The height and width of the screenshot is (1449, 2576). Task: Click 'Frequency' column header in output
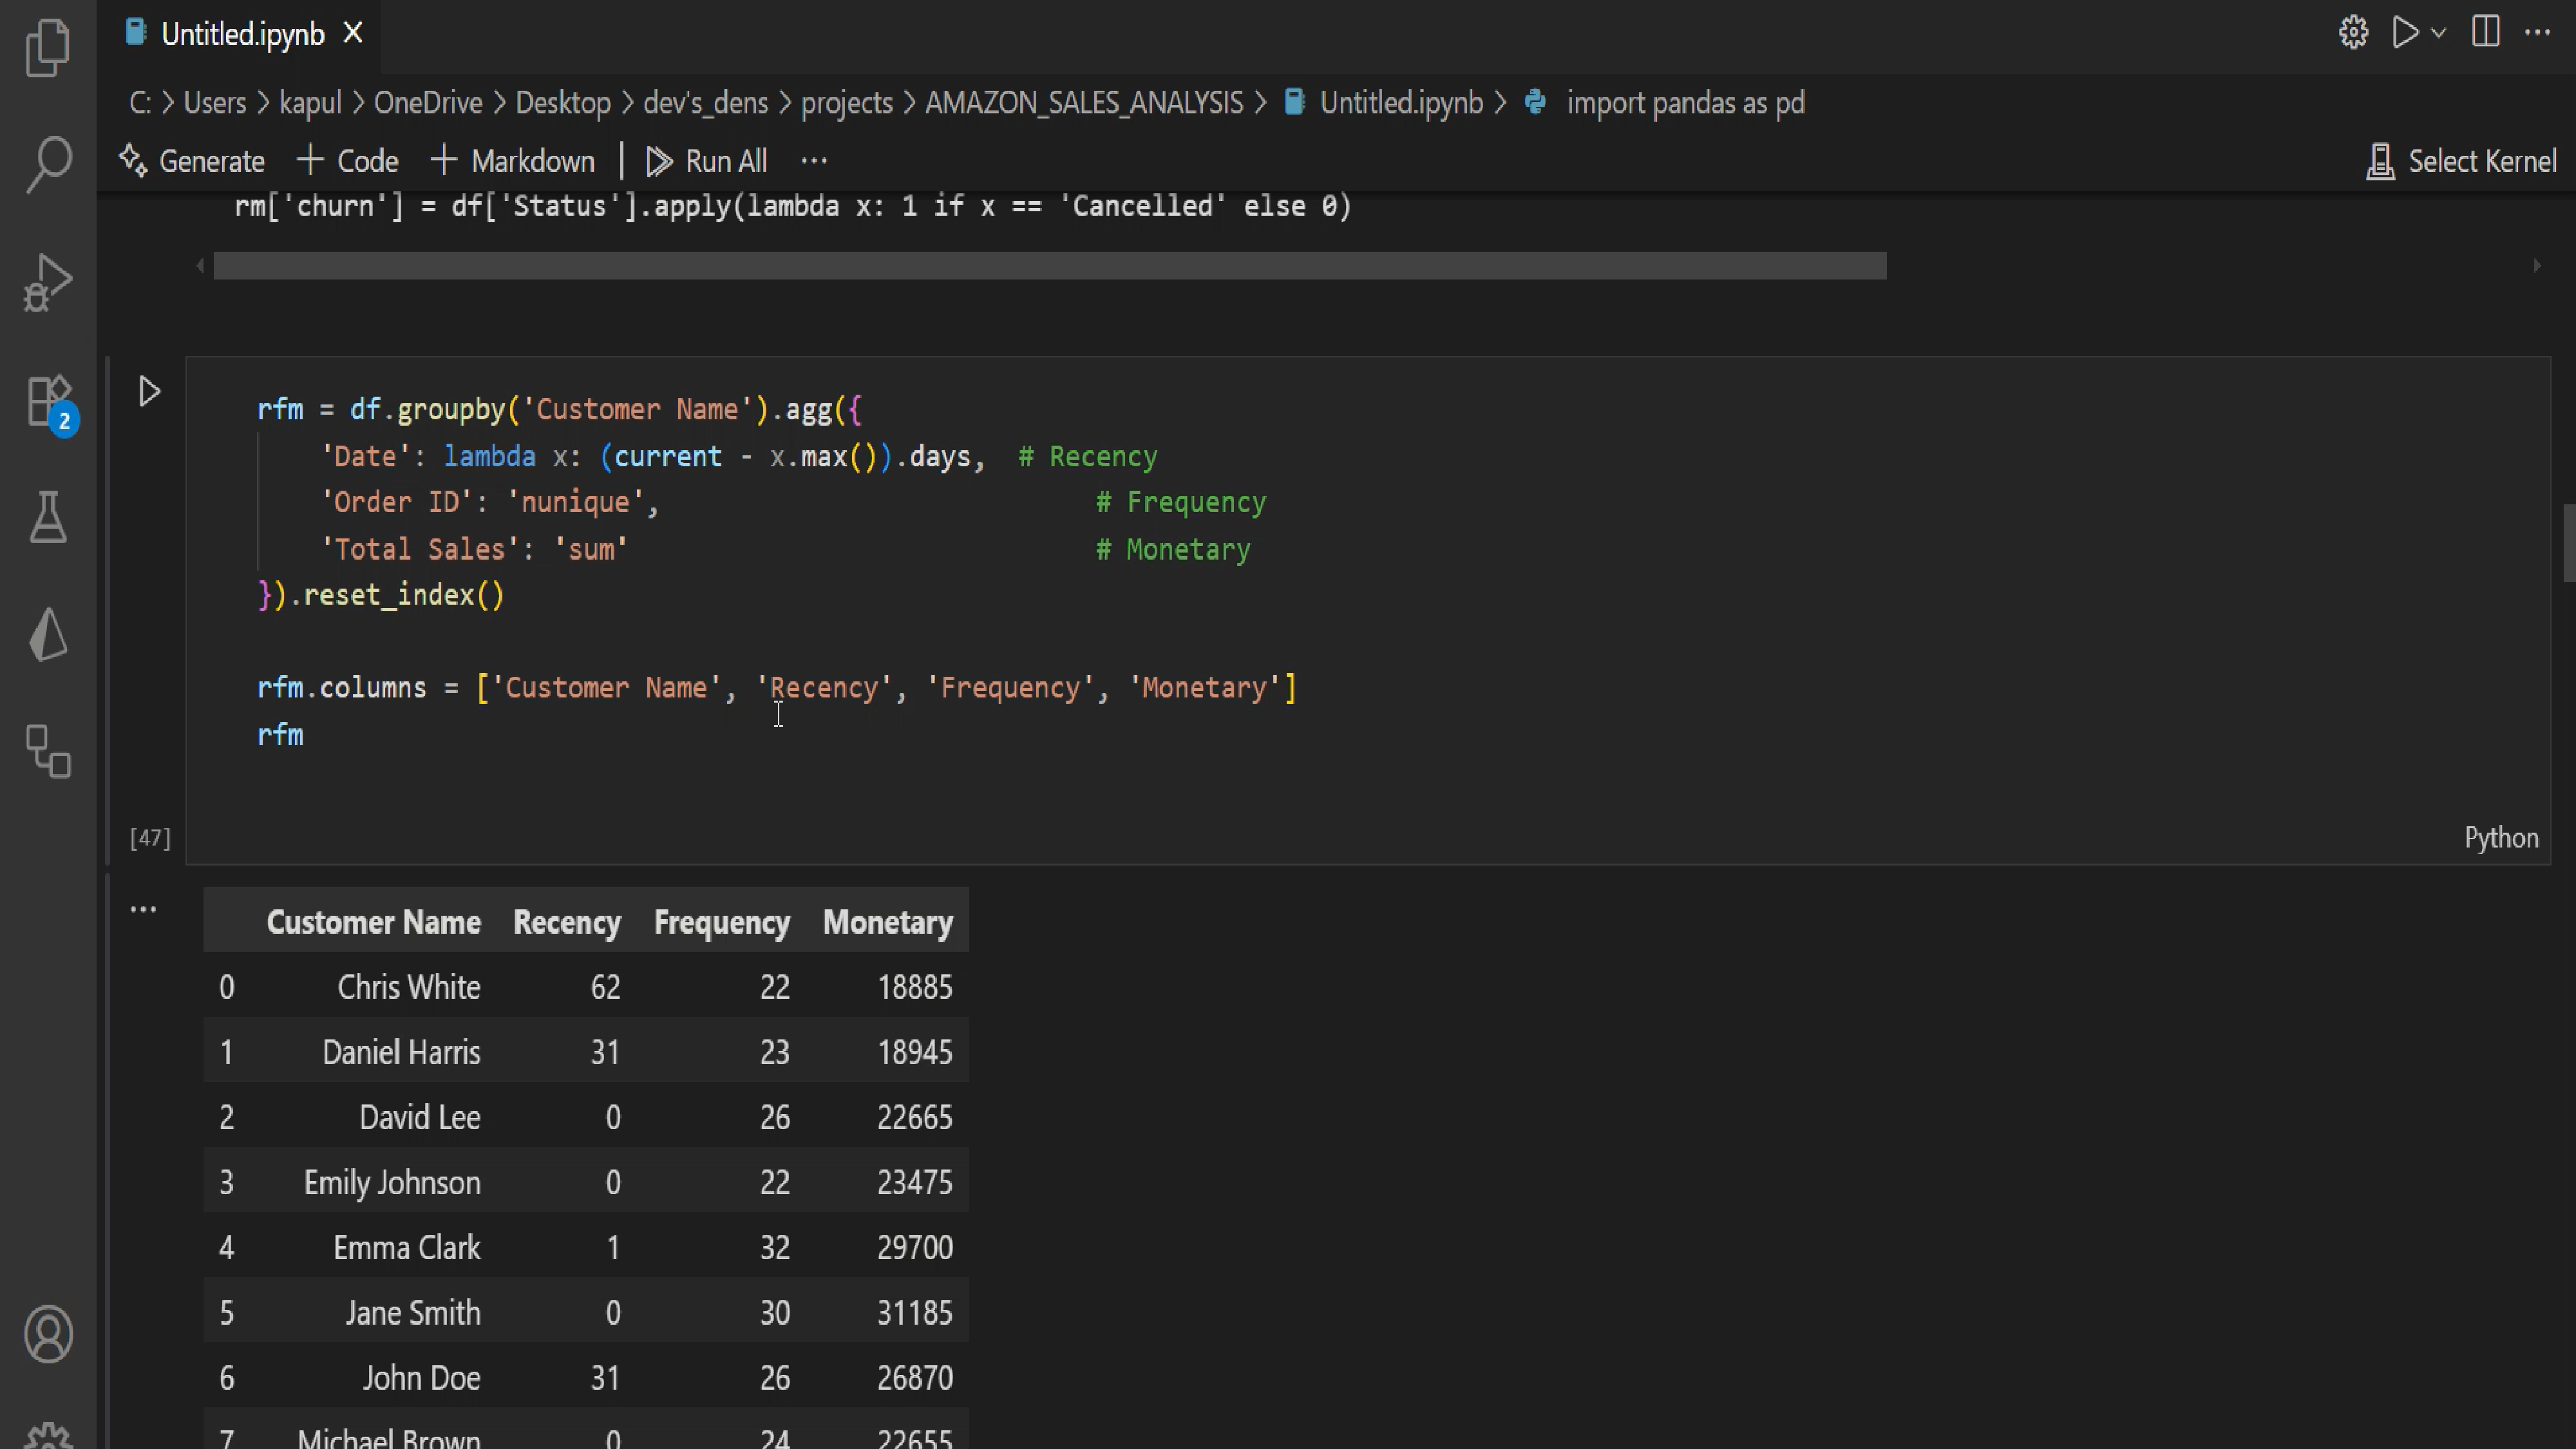click(722, 922)
